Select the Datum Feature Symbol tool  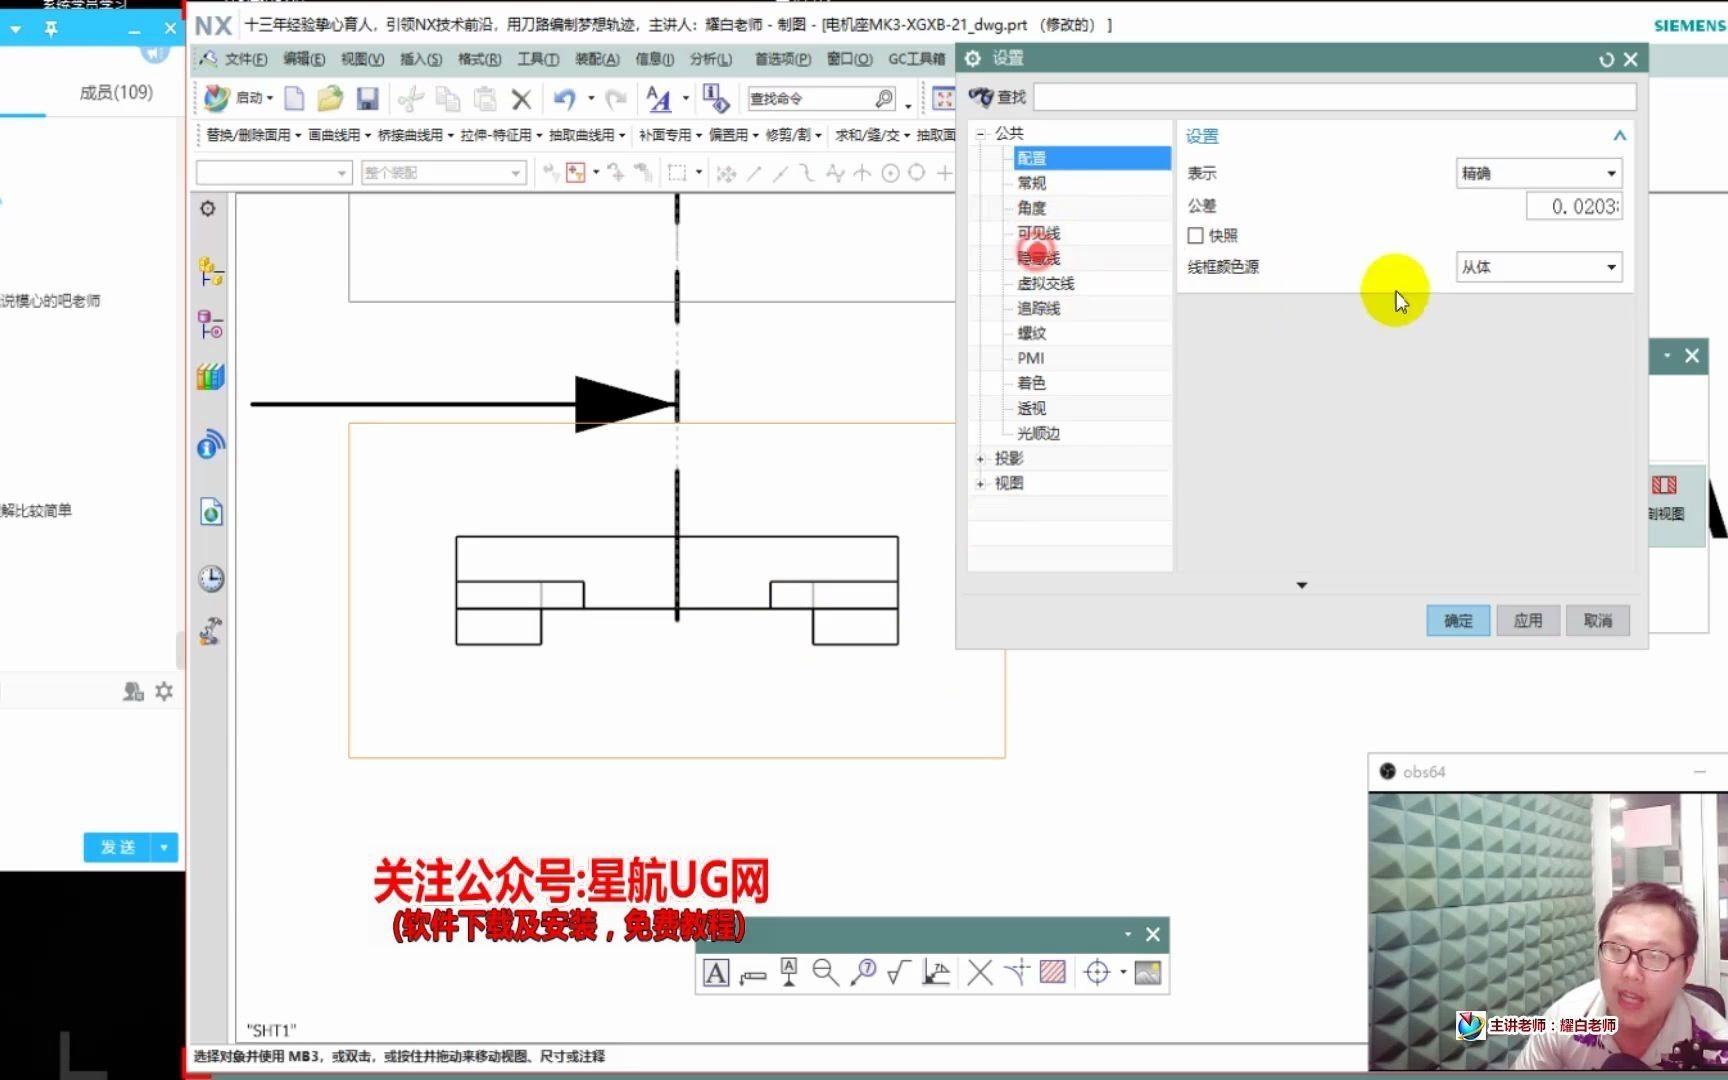coord(789,972)
